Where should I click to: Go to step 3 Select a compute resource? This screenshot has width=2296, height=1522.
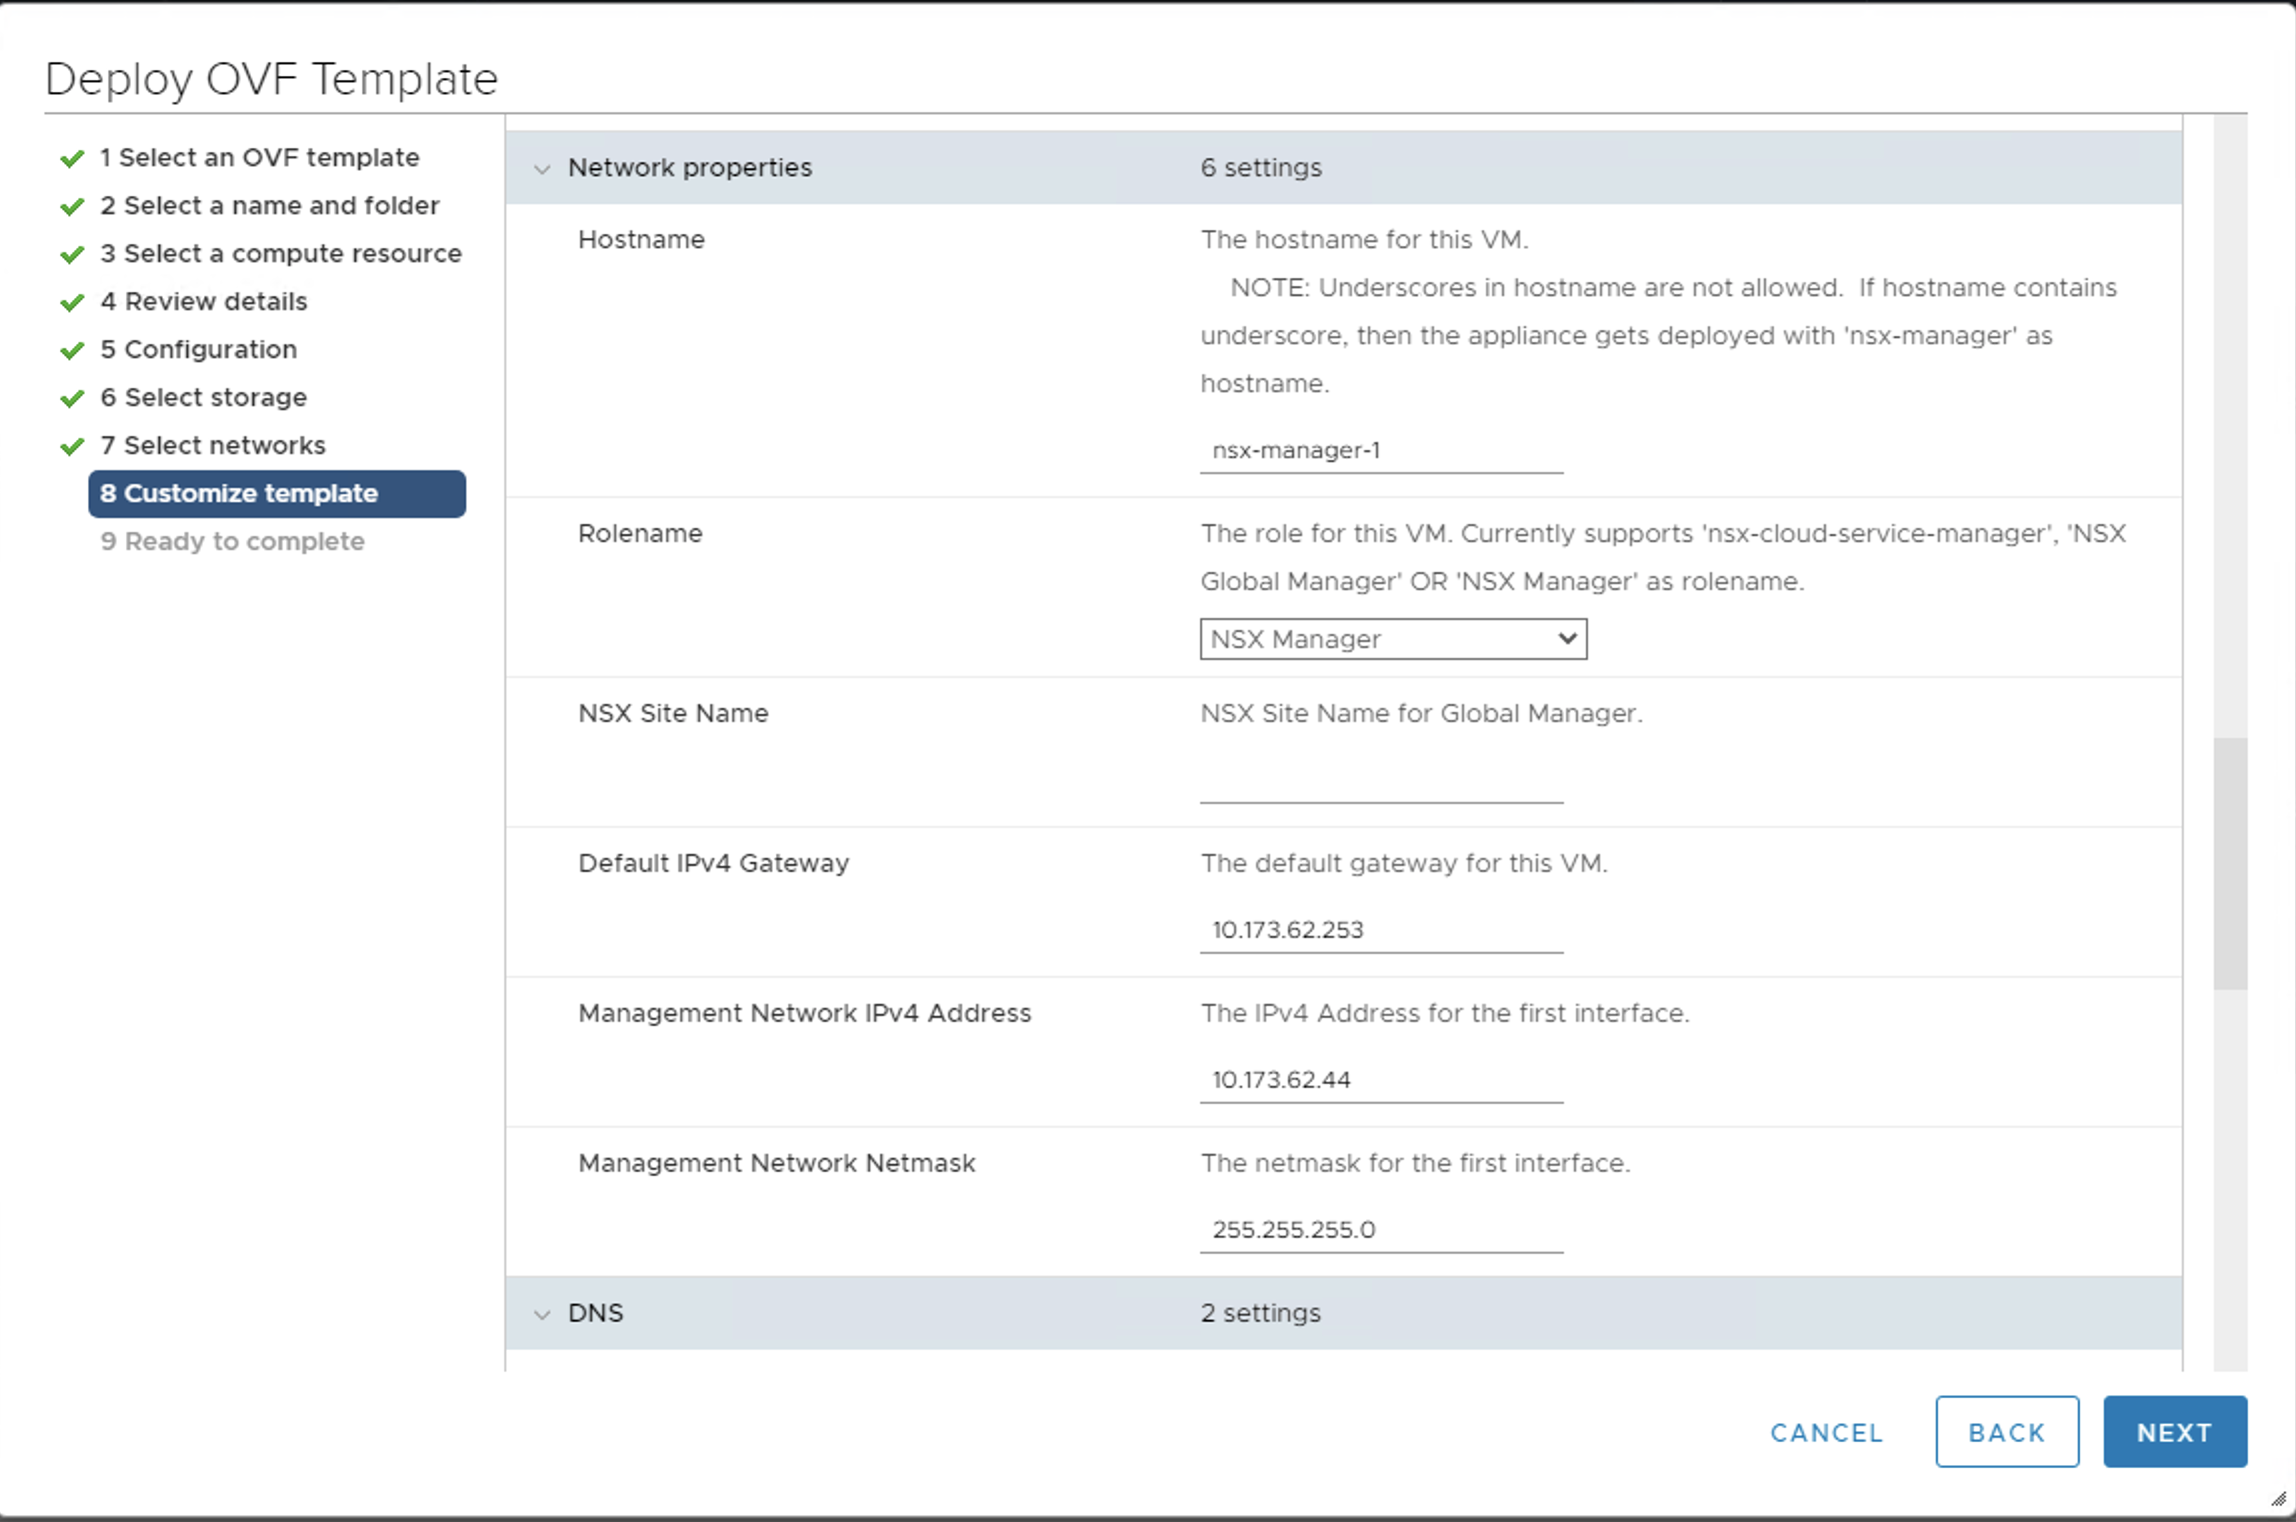pyautogui.click(x=280, y=254)
